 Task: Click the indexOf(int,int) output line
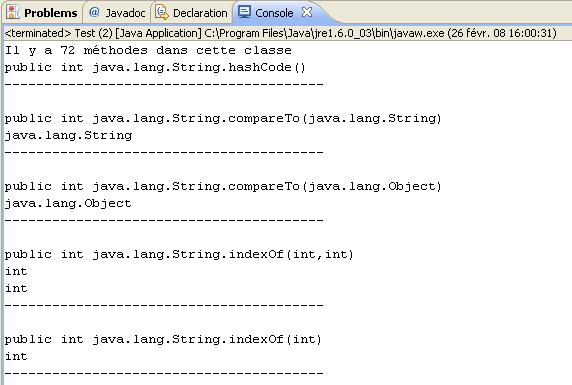[179, 254]
